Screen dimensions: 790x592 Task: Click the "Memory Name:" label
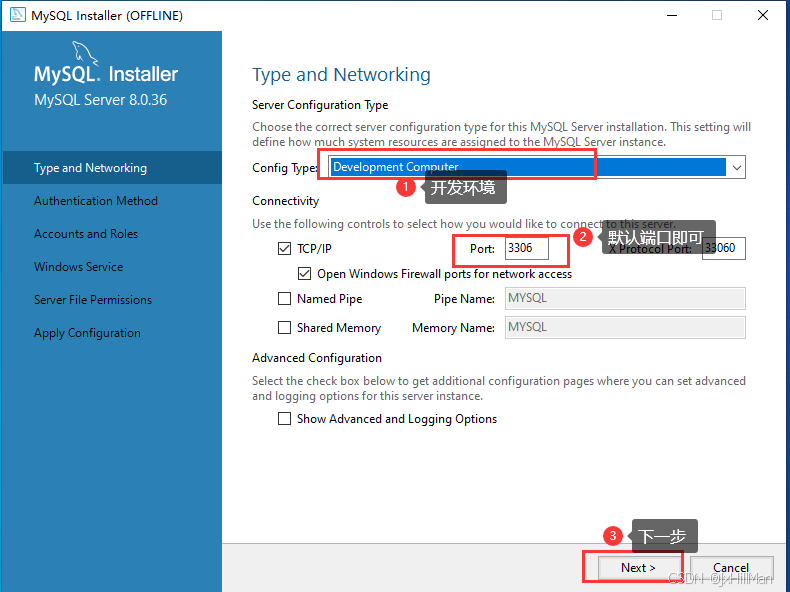pyautogui.click(x=453, y=328)
